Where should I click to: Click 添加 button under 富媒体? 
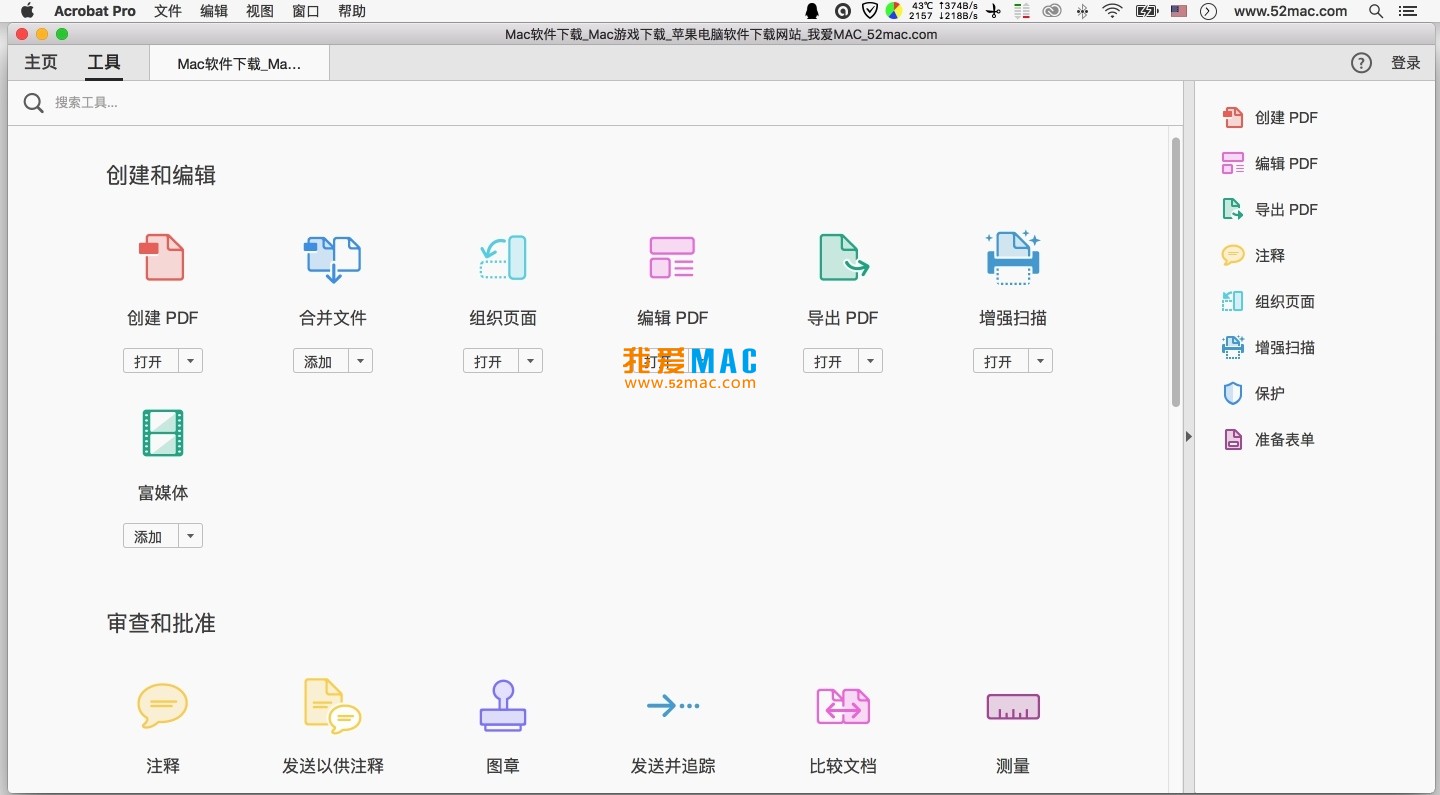click(x=151, y=536)
